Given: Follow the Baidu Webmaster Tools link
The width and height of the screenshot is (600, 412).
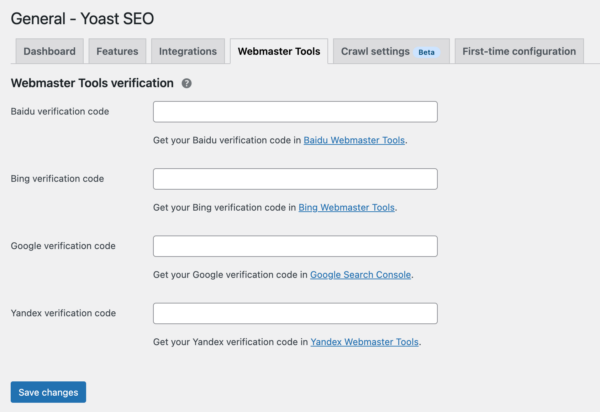Looking at the screenshot, I should tap(354, 140).
